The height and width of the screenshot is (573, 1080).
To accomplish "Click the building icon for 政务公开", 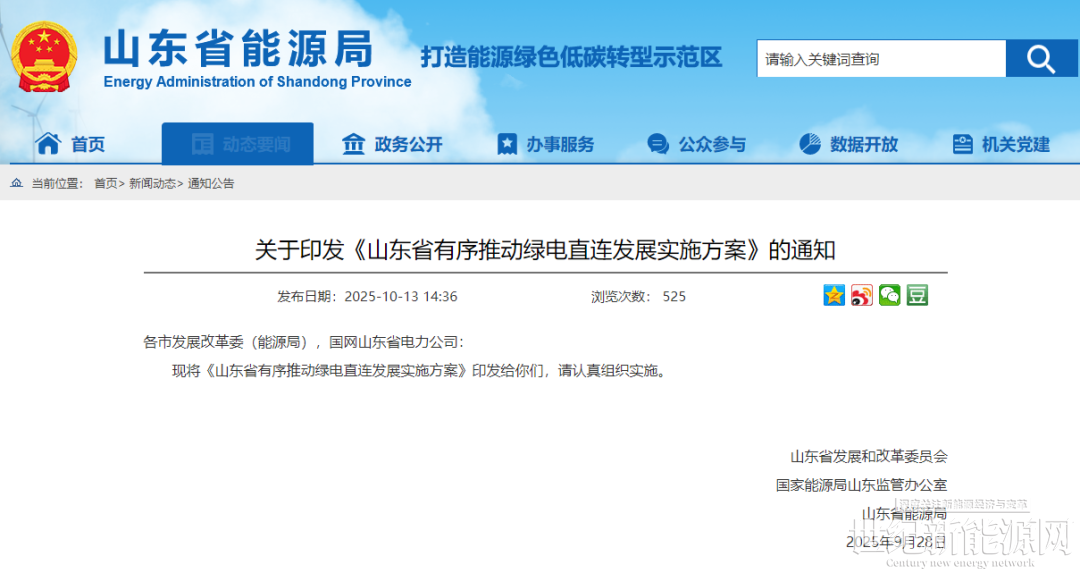I will (353, 144).
